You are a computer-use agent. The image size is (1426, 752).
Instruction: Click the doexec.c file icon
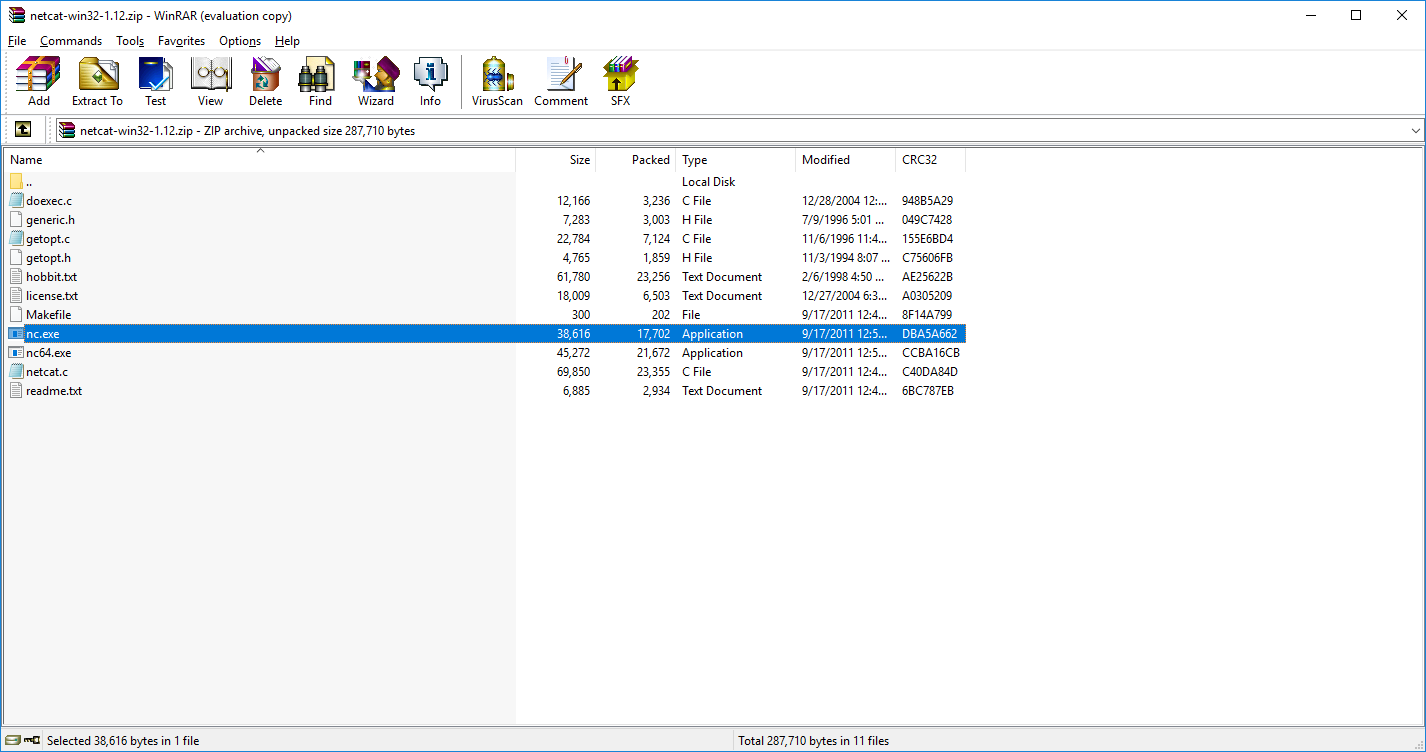coord(16,201)
